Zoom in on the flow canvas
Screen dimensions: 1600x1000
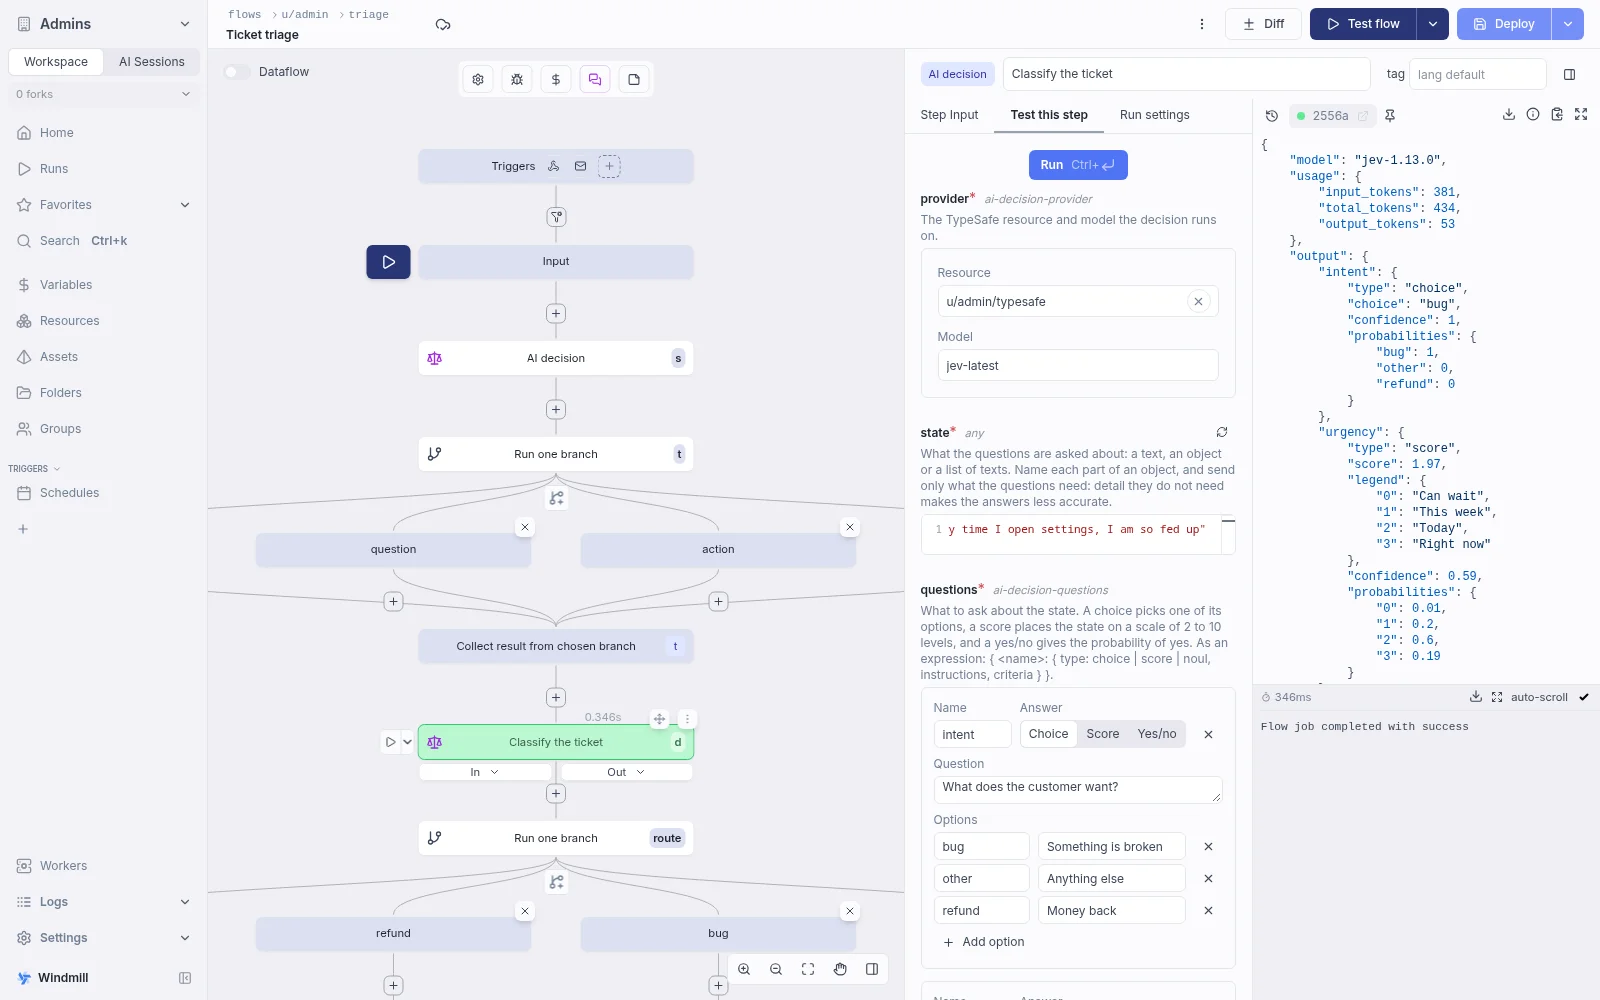click(x=744, y=969)
